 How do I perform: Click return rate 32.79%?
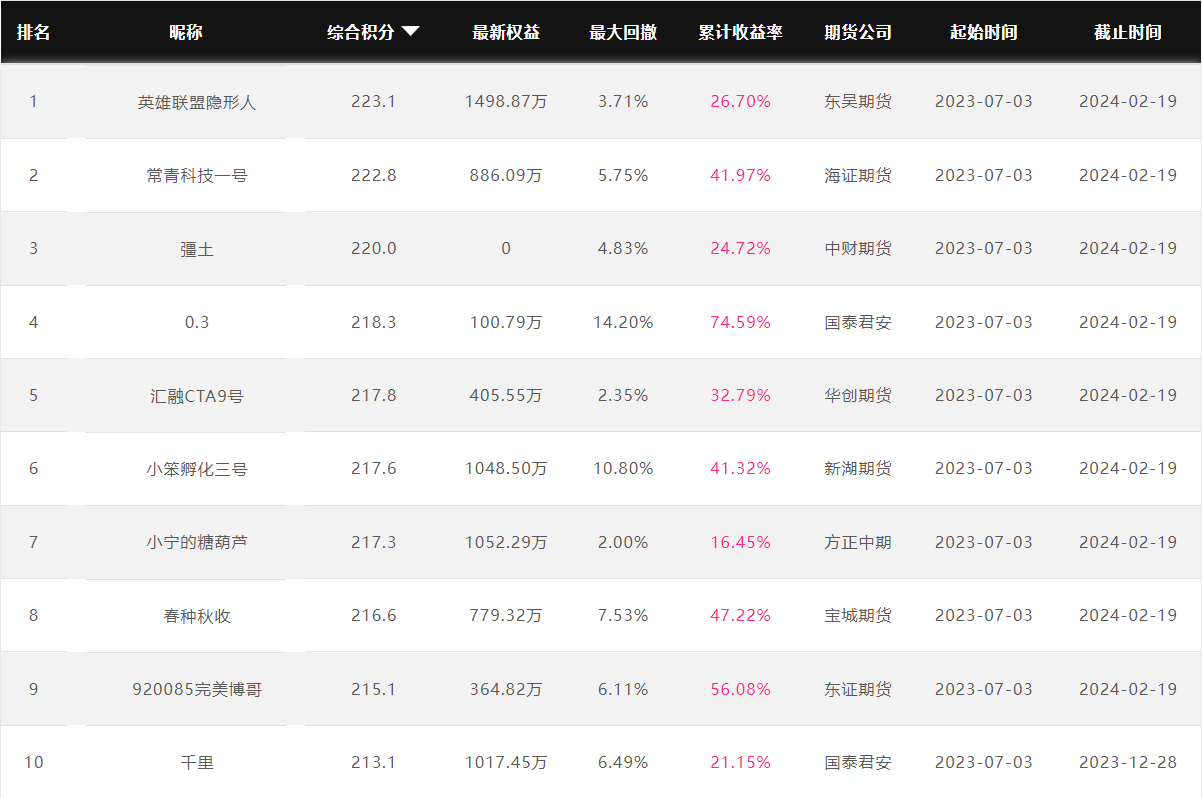coord(741,395)
